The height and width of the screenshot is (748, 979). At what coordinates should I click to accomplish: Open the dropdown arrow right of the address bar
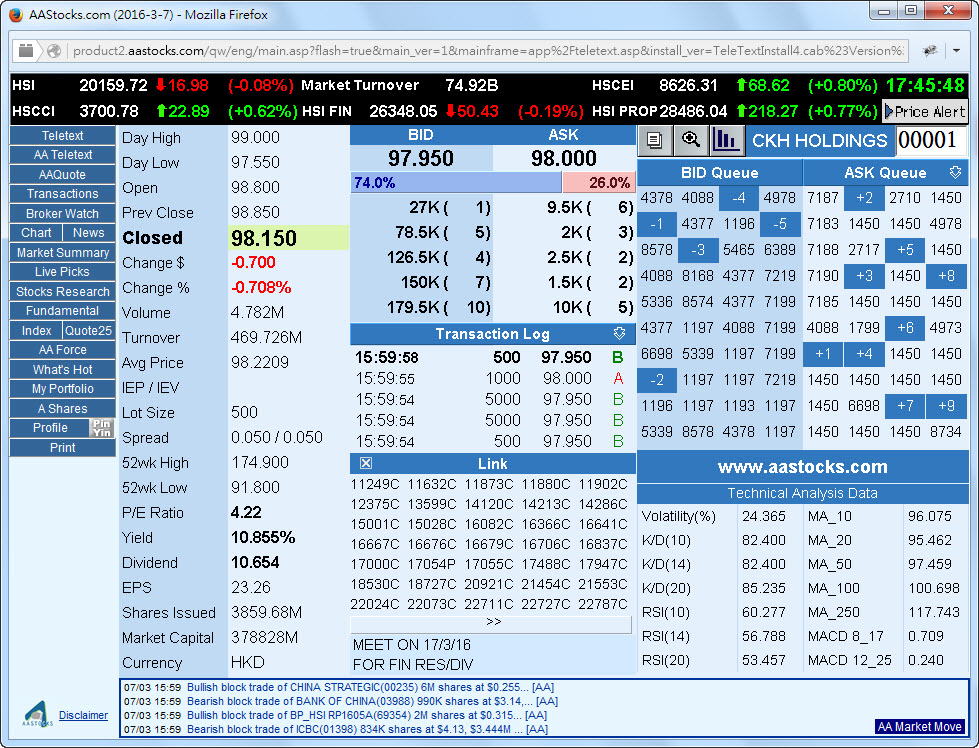(956, 51)
